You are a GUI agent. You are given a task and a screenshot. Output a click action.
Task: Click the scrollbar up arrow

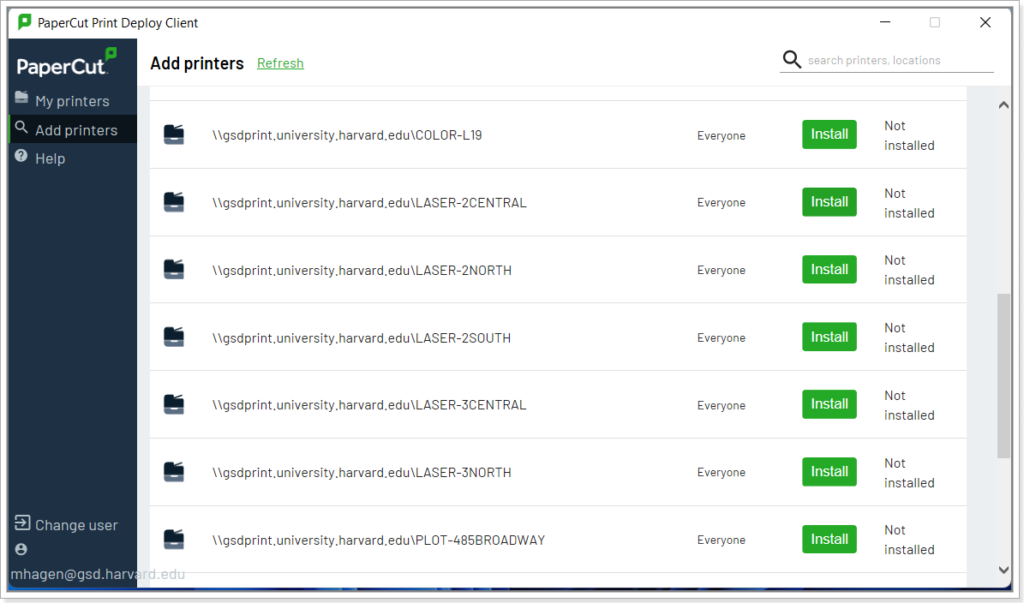coord(1004,104)
